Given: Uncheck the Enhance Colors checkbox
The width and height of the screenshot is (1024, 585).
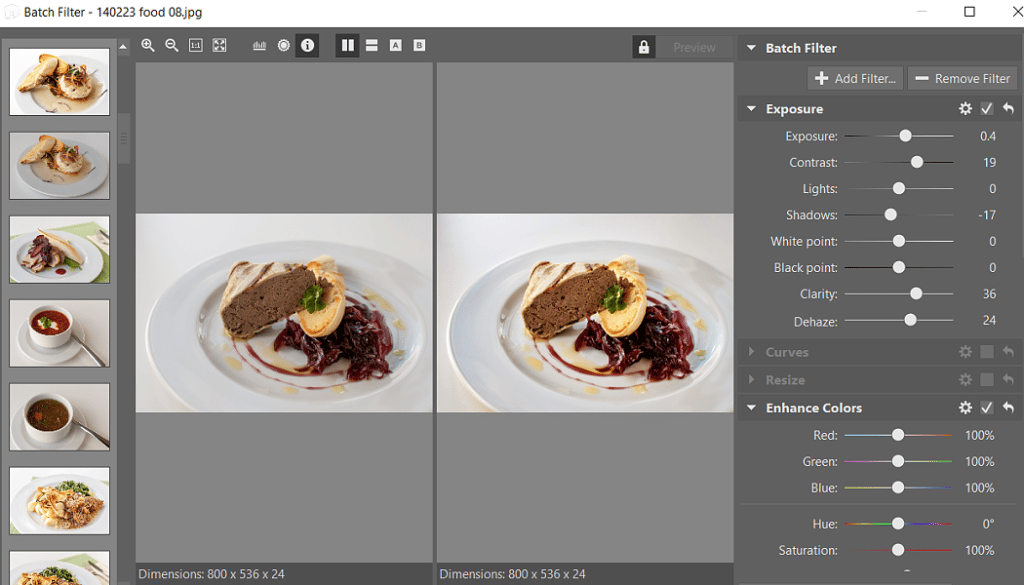Looking at the screenshot, I should (x=987, y=407).
